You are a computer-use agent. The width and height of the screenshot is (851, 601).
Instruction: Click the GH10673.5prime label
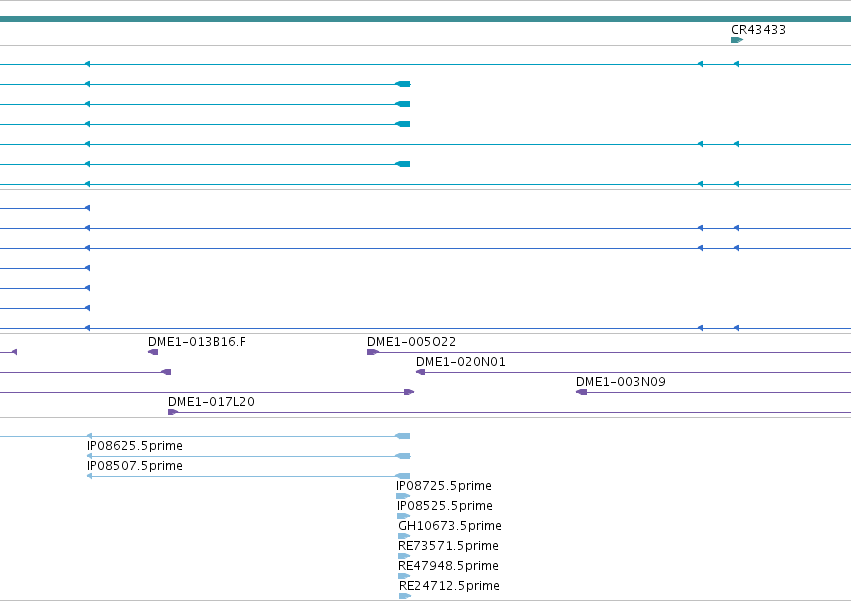(x=450, y=526)
